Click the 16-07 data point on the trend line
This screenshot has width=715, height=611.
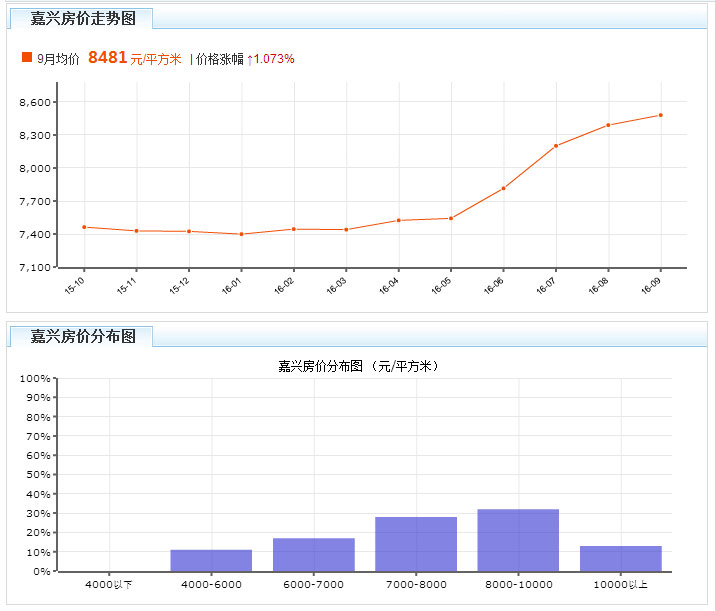click(x=555, y=146)
